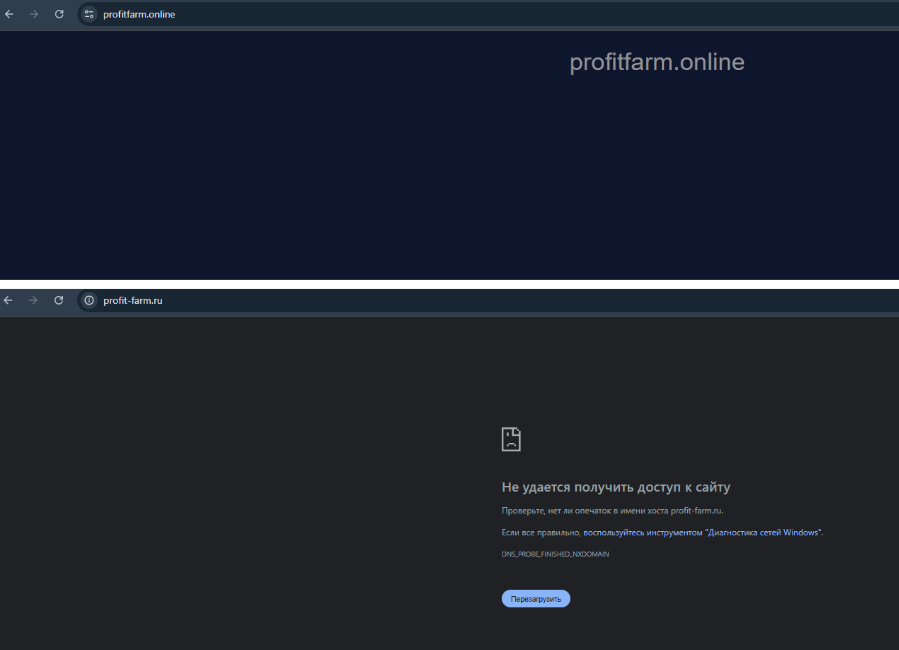Click the DNS_PROBE_FINISHED_NXDOMAIN error code
This screenshot has width=899, height=650.
pos(555,554)
